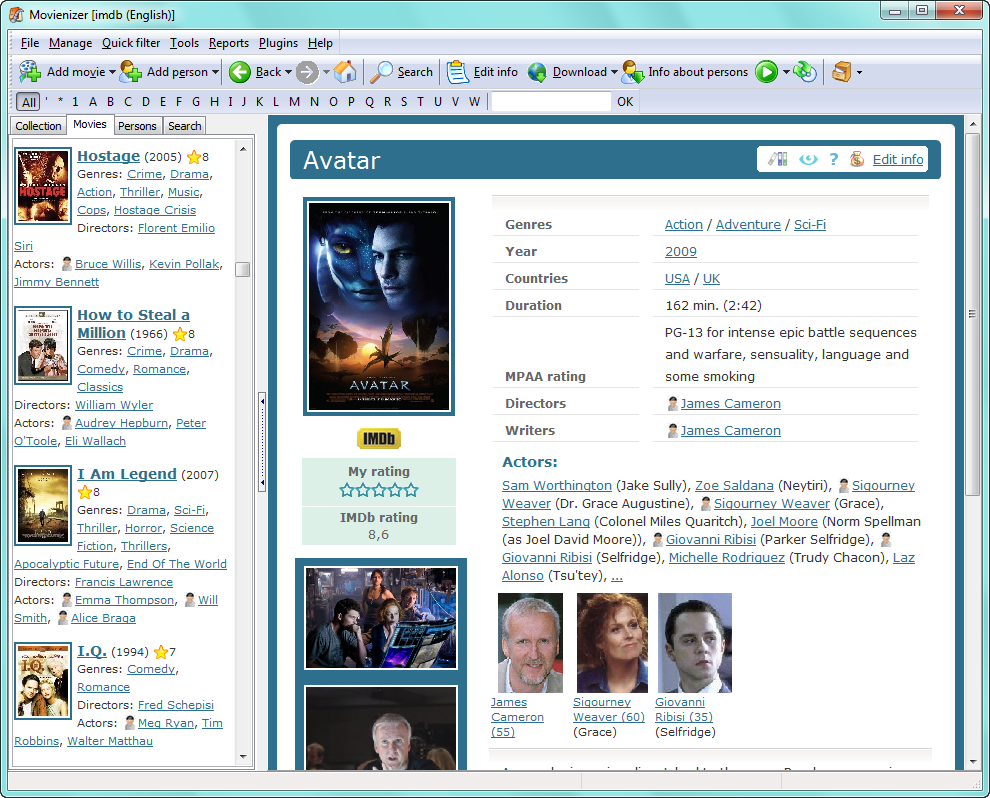
Task: Click the Download globe toolbar icon
Action: coord(537,72)
